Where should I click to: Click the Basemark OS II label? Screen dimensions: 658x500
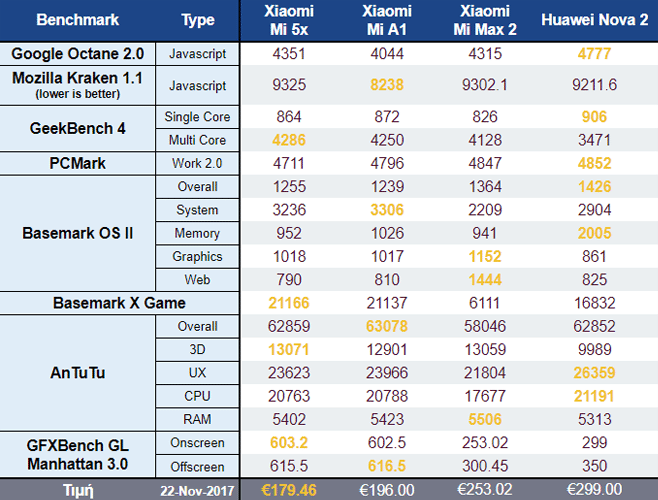78,233
